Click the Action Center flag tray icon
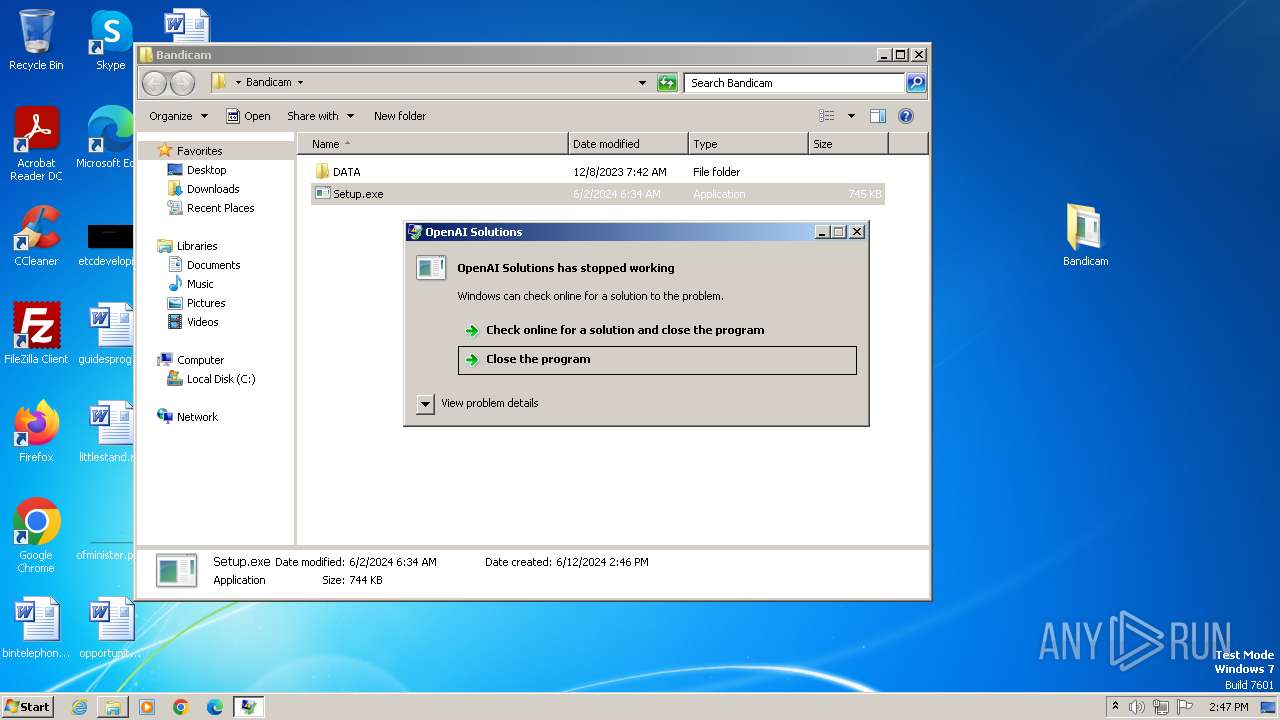 pos(1185,707)
